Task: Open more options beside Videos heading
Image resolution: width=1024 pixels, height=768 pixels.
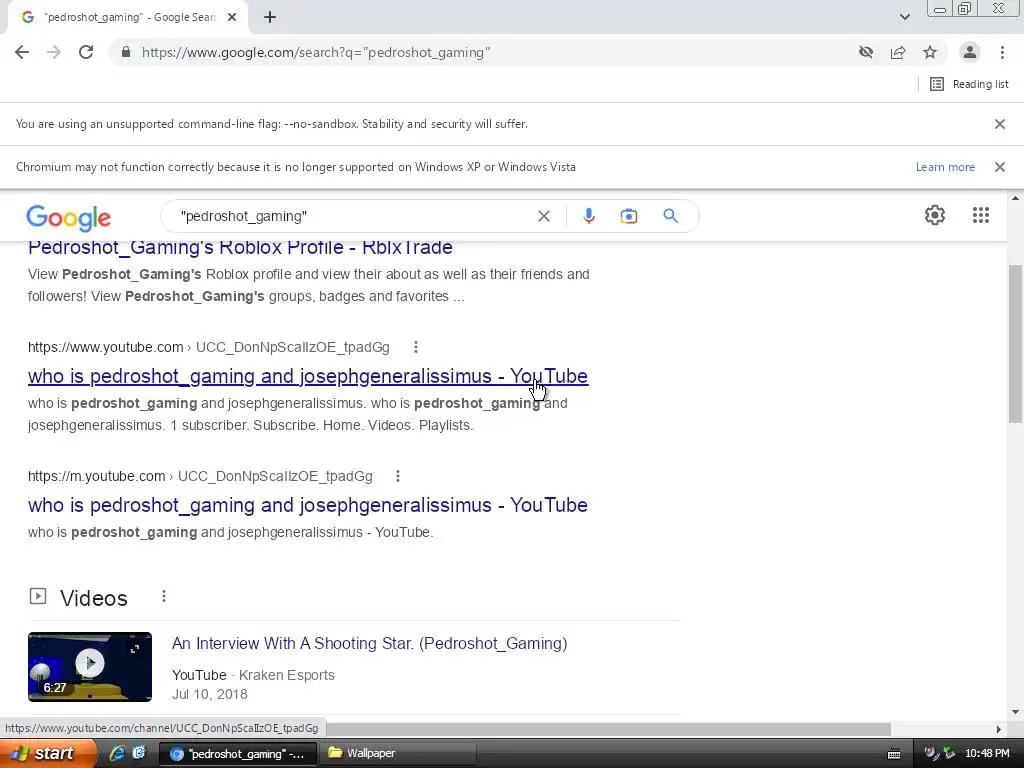Action: (x=164, y=596)
